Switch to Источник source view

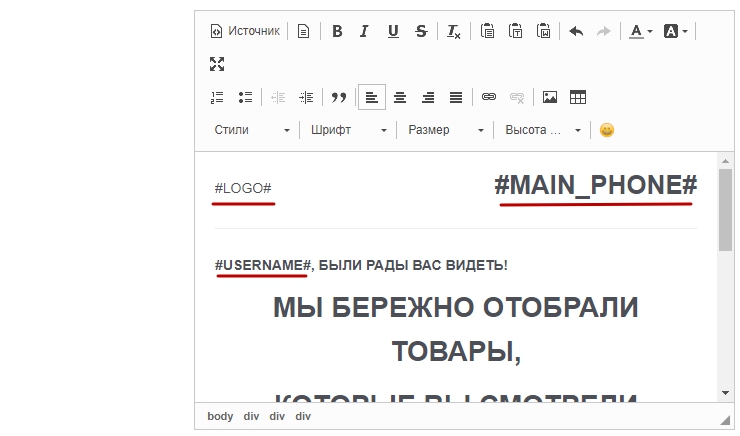245,31
